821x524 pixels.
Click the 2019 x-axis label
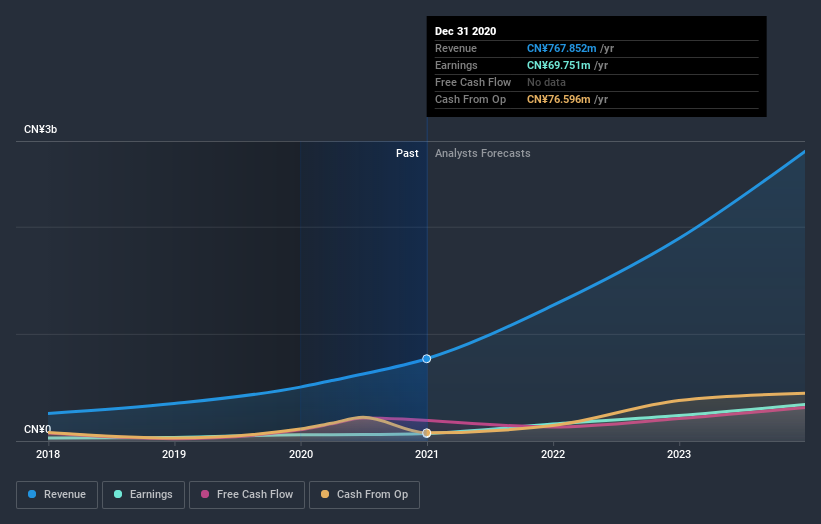(x=174, y=454)
